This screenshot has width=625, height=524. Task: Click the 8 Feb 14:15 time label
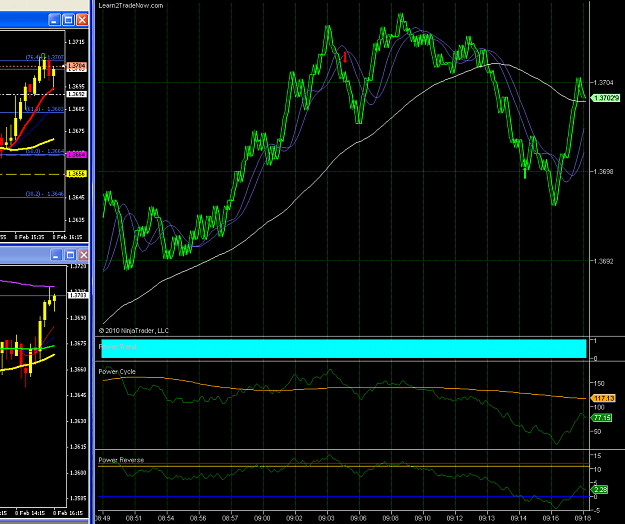[30, 513]
